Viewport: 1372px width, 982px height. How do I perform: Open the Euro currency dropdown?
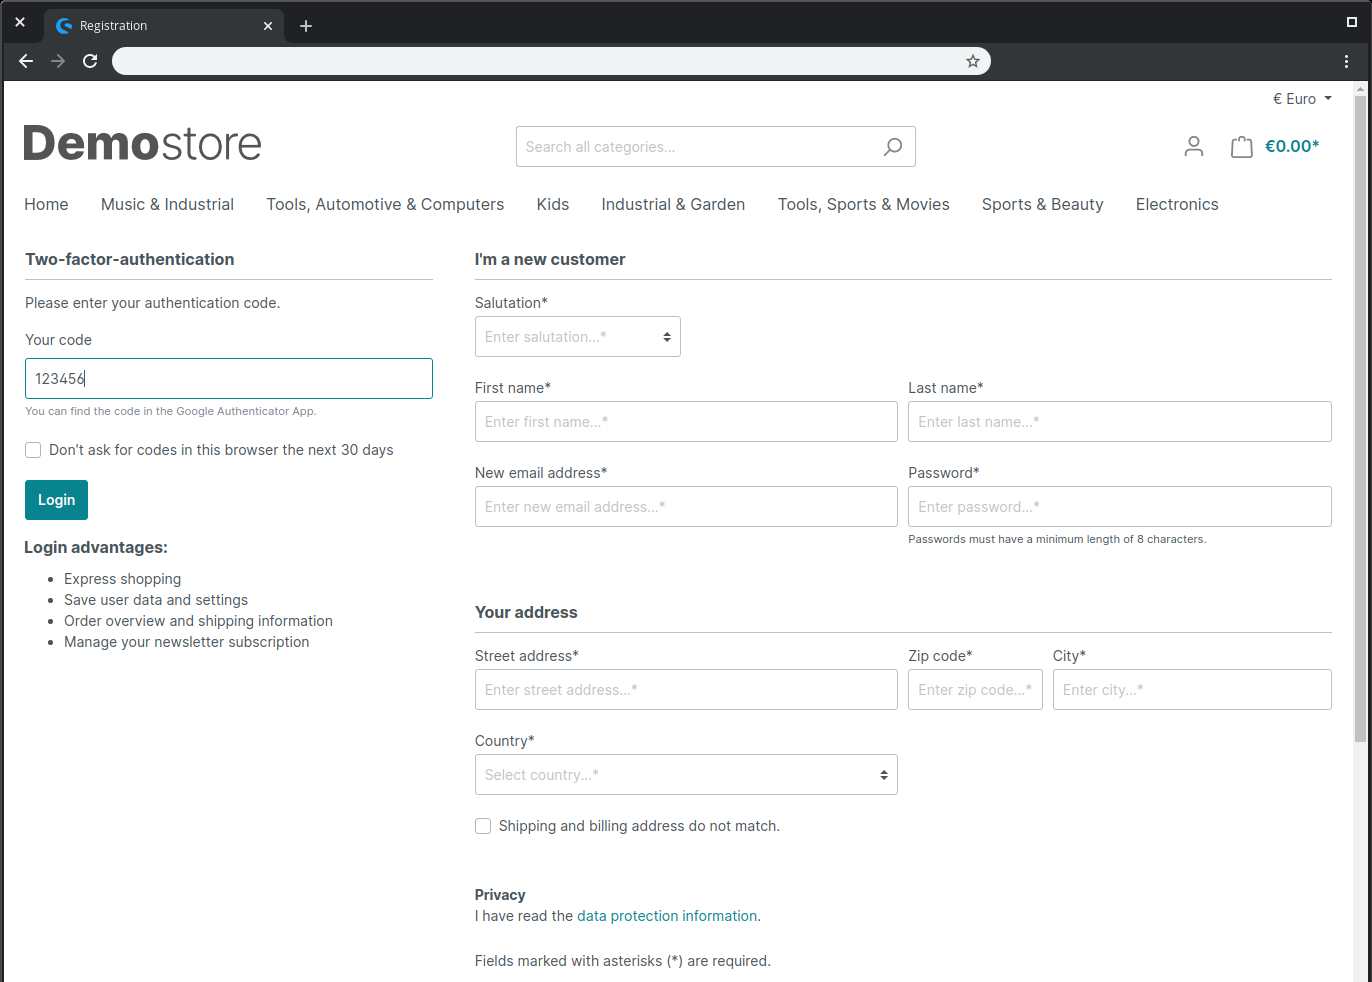[x=1302, y=99]
